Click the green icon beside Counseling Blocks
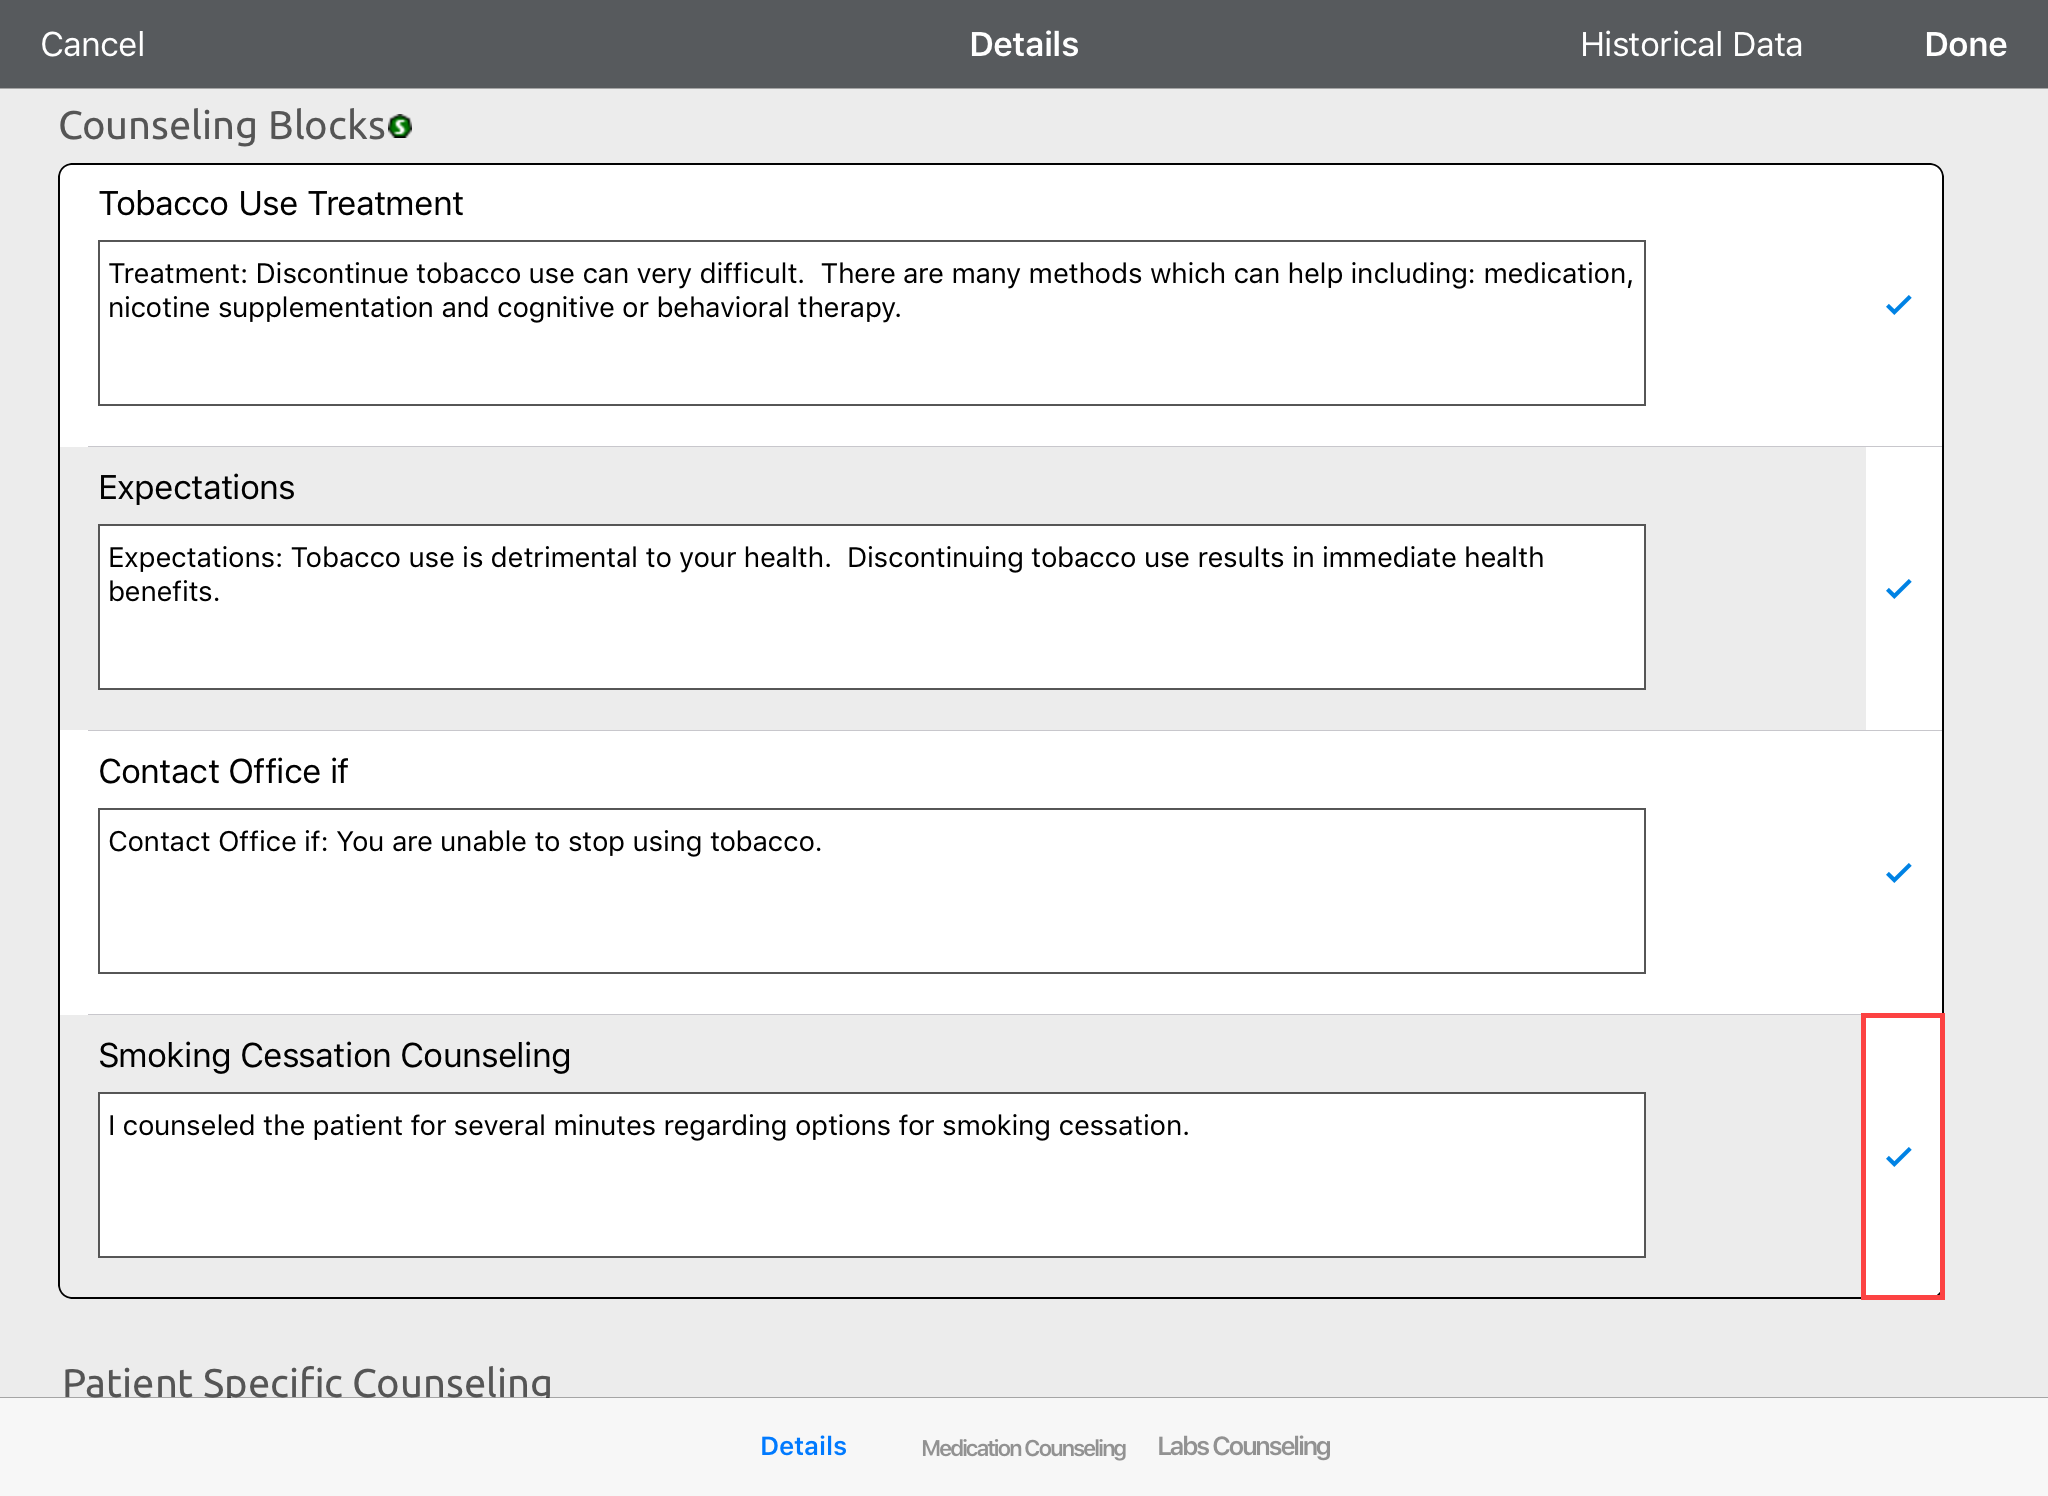Image resolution: width=2048 pixels, height=1496 pixels. click(400, 127)
